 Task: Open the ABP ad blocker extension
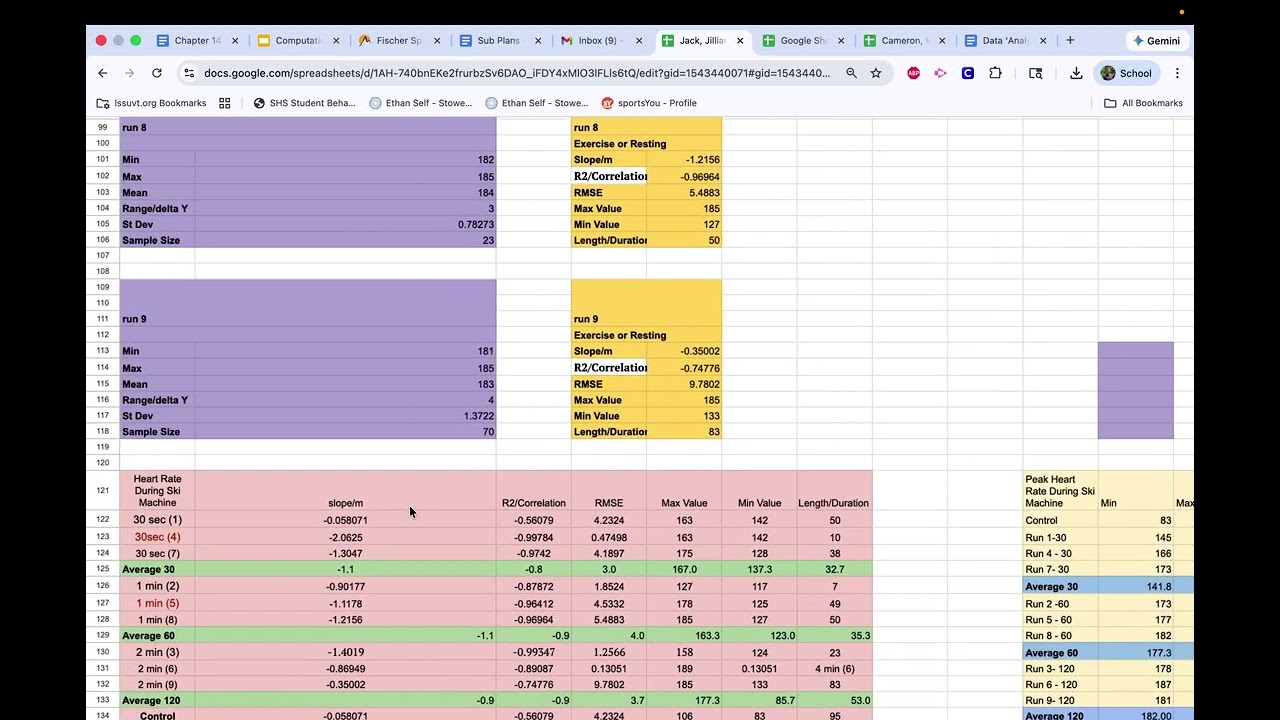pos(913,73)
